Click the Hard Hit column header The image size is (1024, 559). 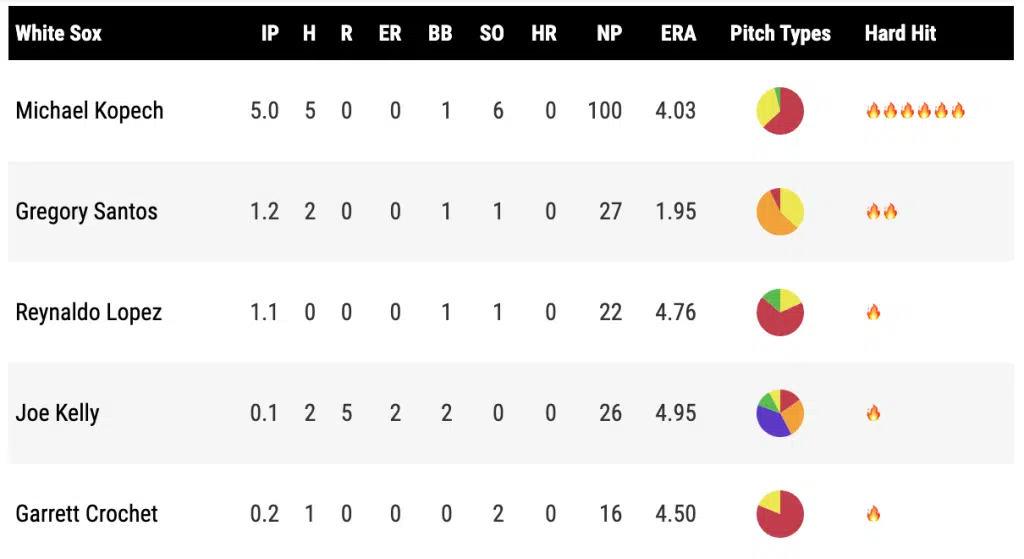tap(900, 33)
